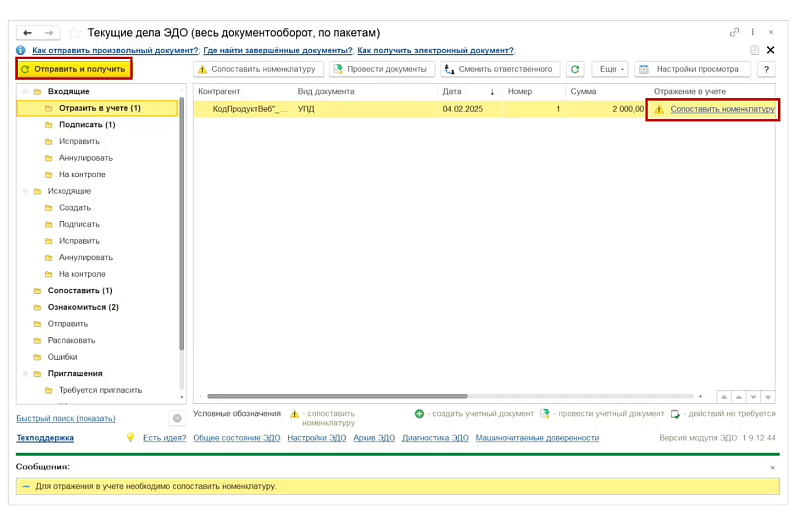
Task: Select the Входящие folder
Action: coord(68,92)
